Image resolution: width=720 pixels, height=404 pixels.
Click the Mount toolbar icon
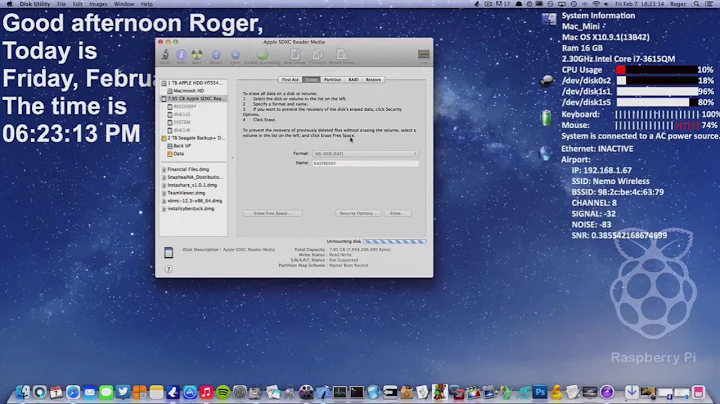pyautogui.click(x=216, y=55)
